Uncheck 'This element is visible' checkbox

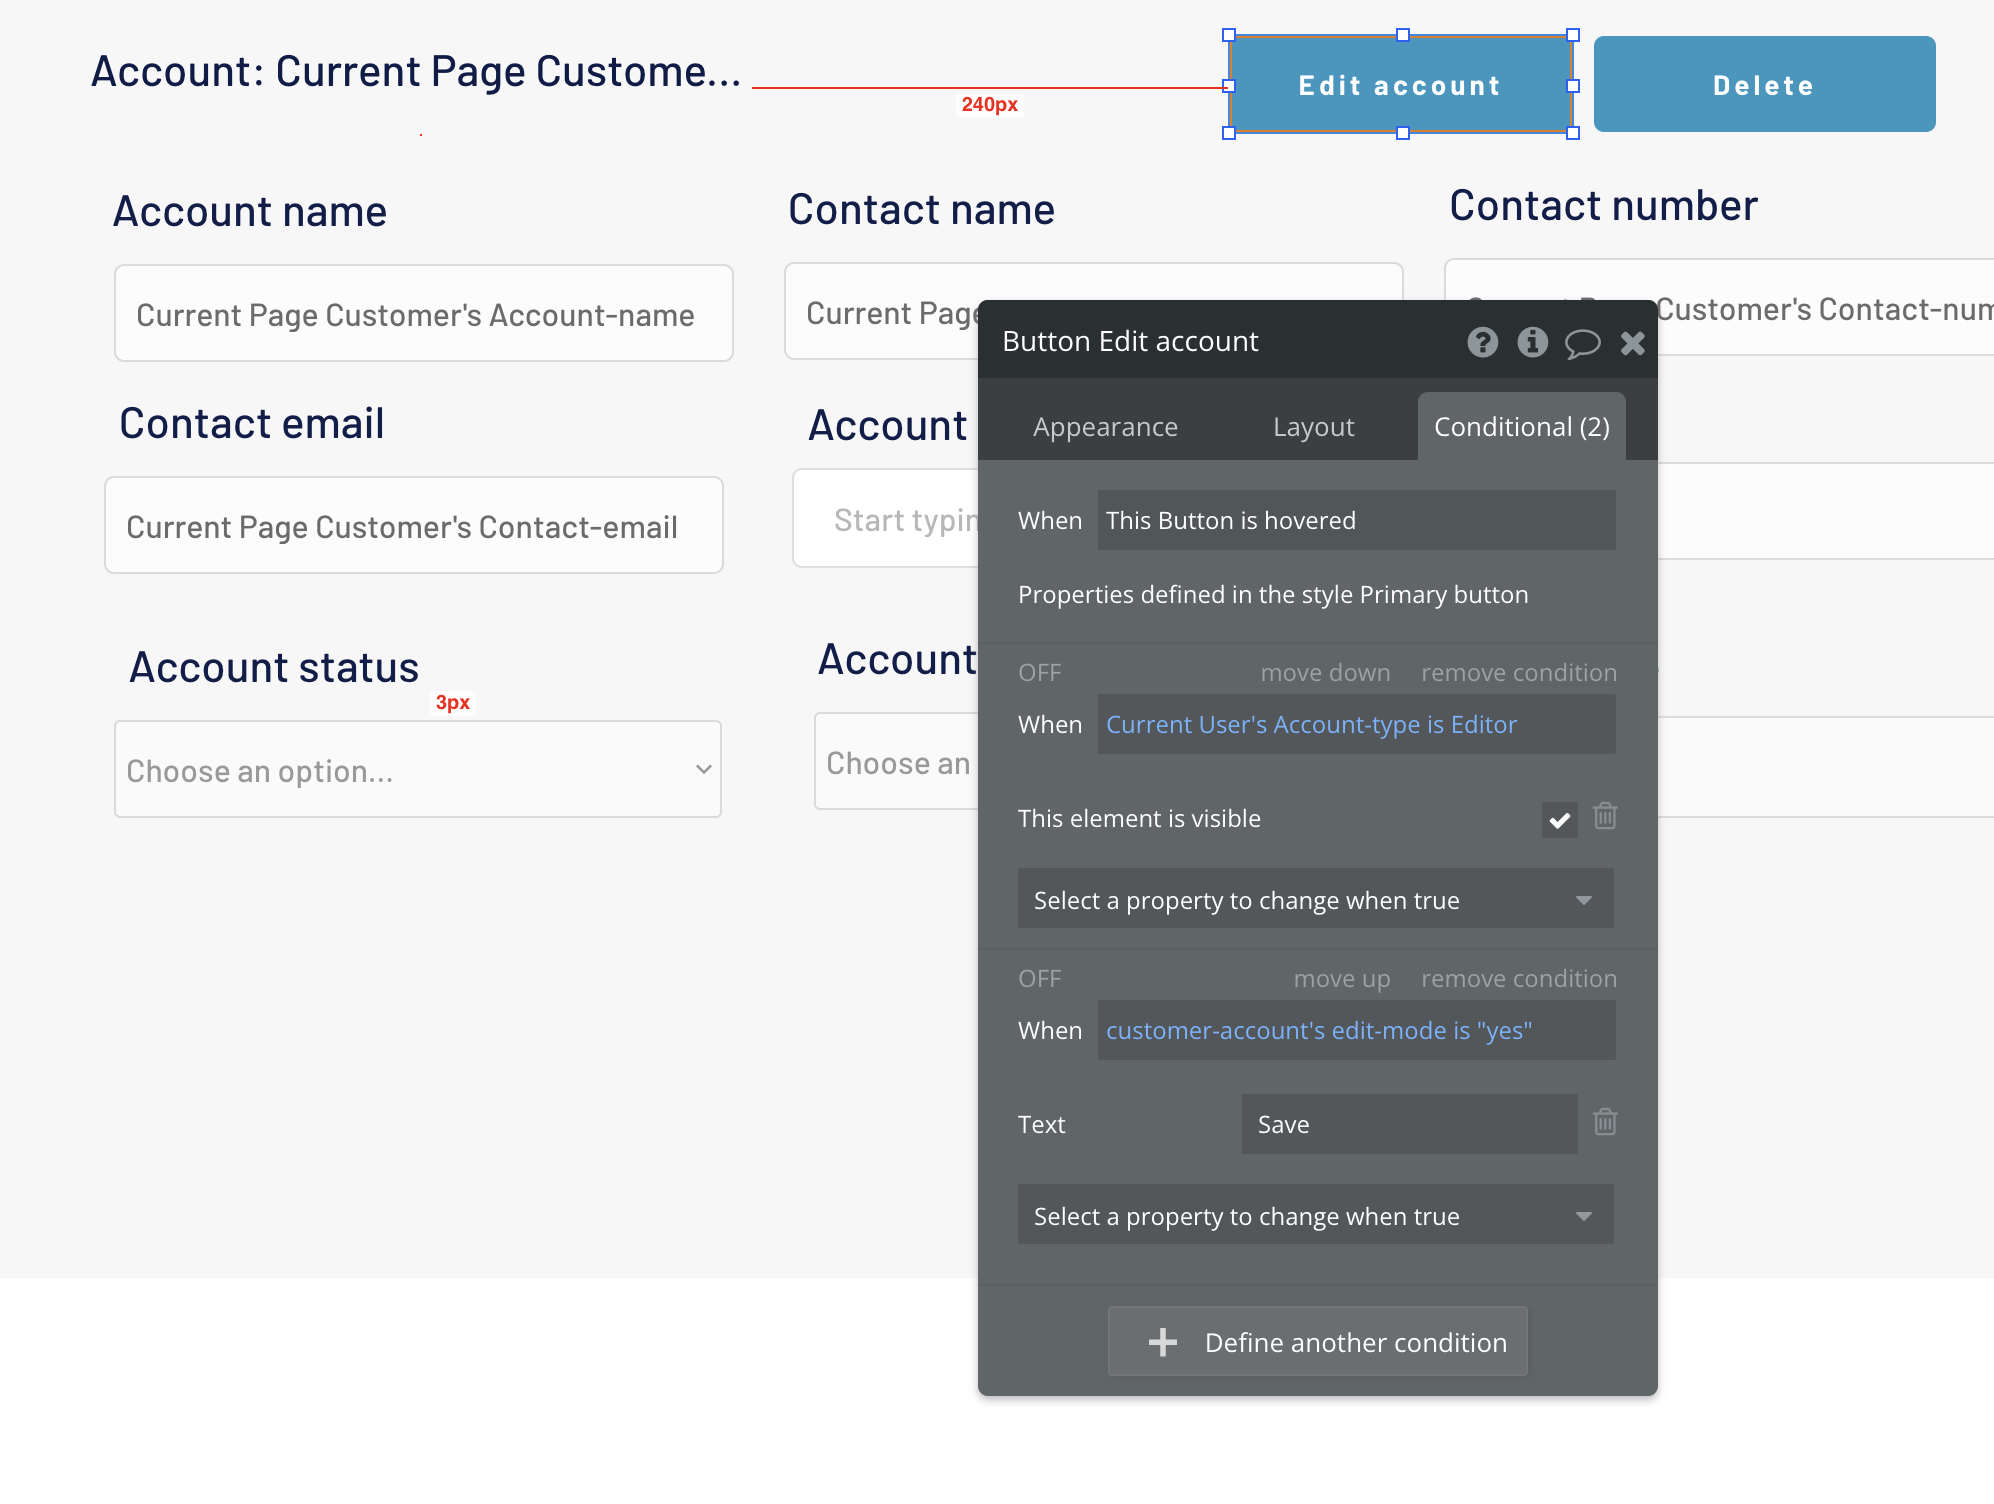click(x=1559, y=820)
